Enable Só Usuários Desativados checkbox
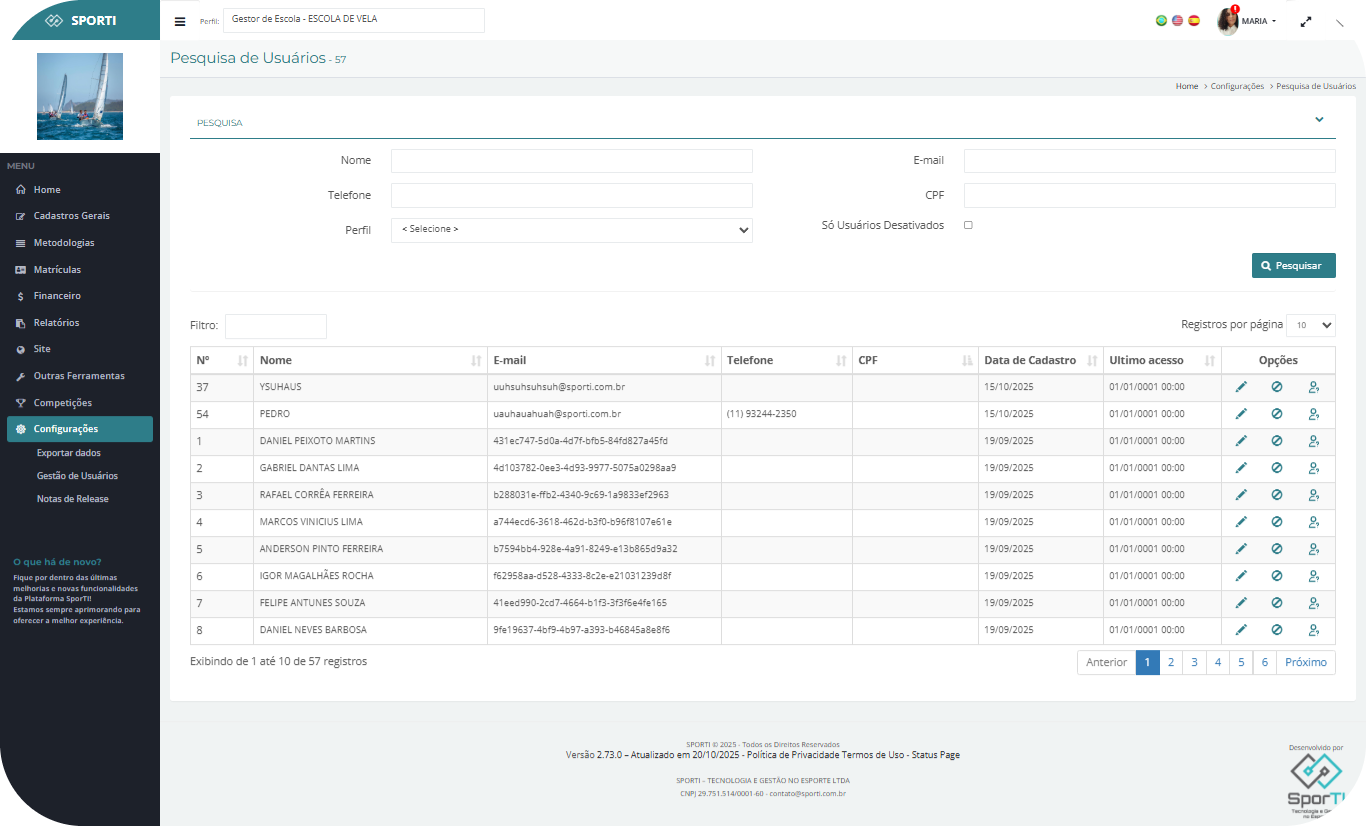 [x=968, y=225]
